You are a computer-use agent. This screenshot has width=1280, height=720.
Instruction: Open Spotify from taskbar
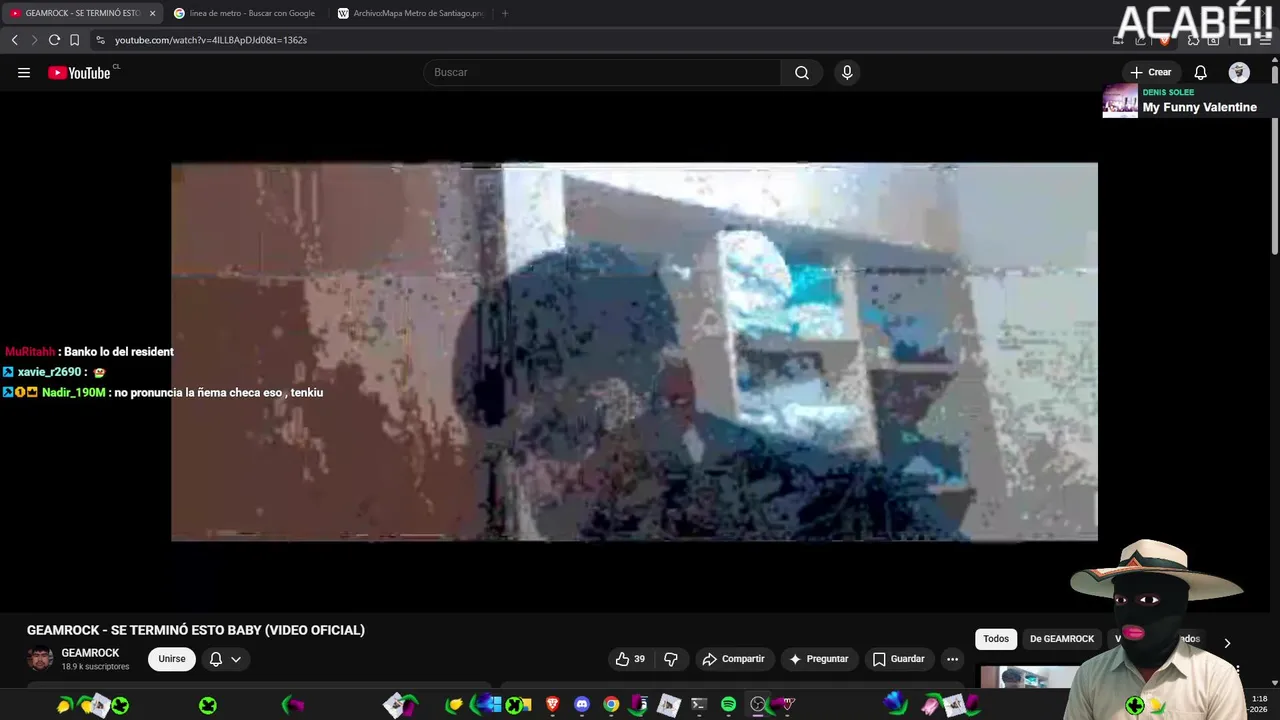tap(728, 705)
